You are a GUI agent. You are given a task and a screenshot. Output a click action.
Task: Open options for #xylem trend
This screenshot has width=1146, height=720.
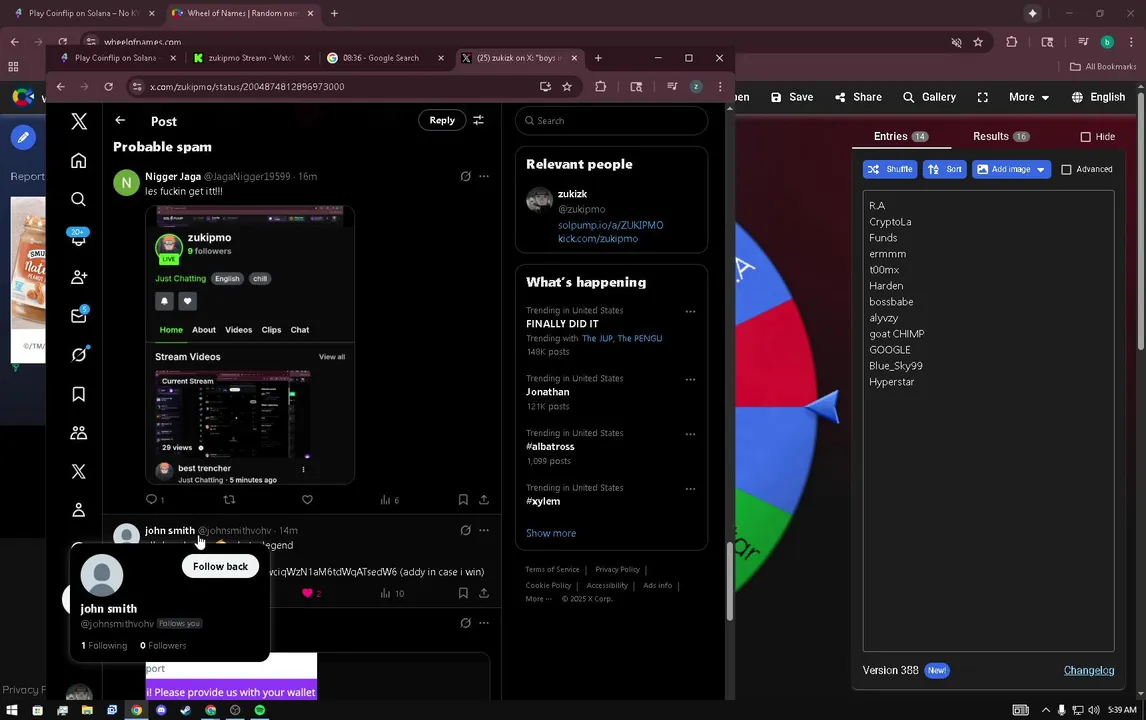pyautogui.click(x=690, y=489)
